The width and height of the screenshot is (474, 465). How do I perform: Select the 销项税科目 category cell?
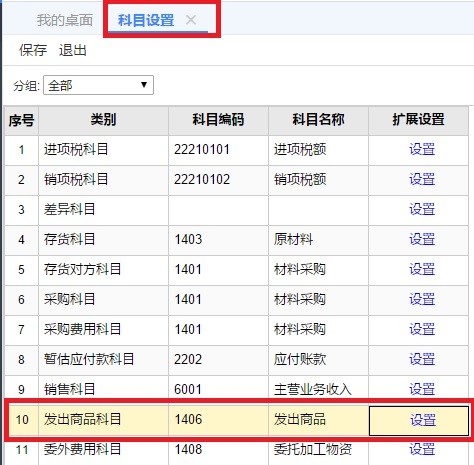103,180
